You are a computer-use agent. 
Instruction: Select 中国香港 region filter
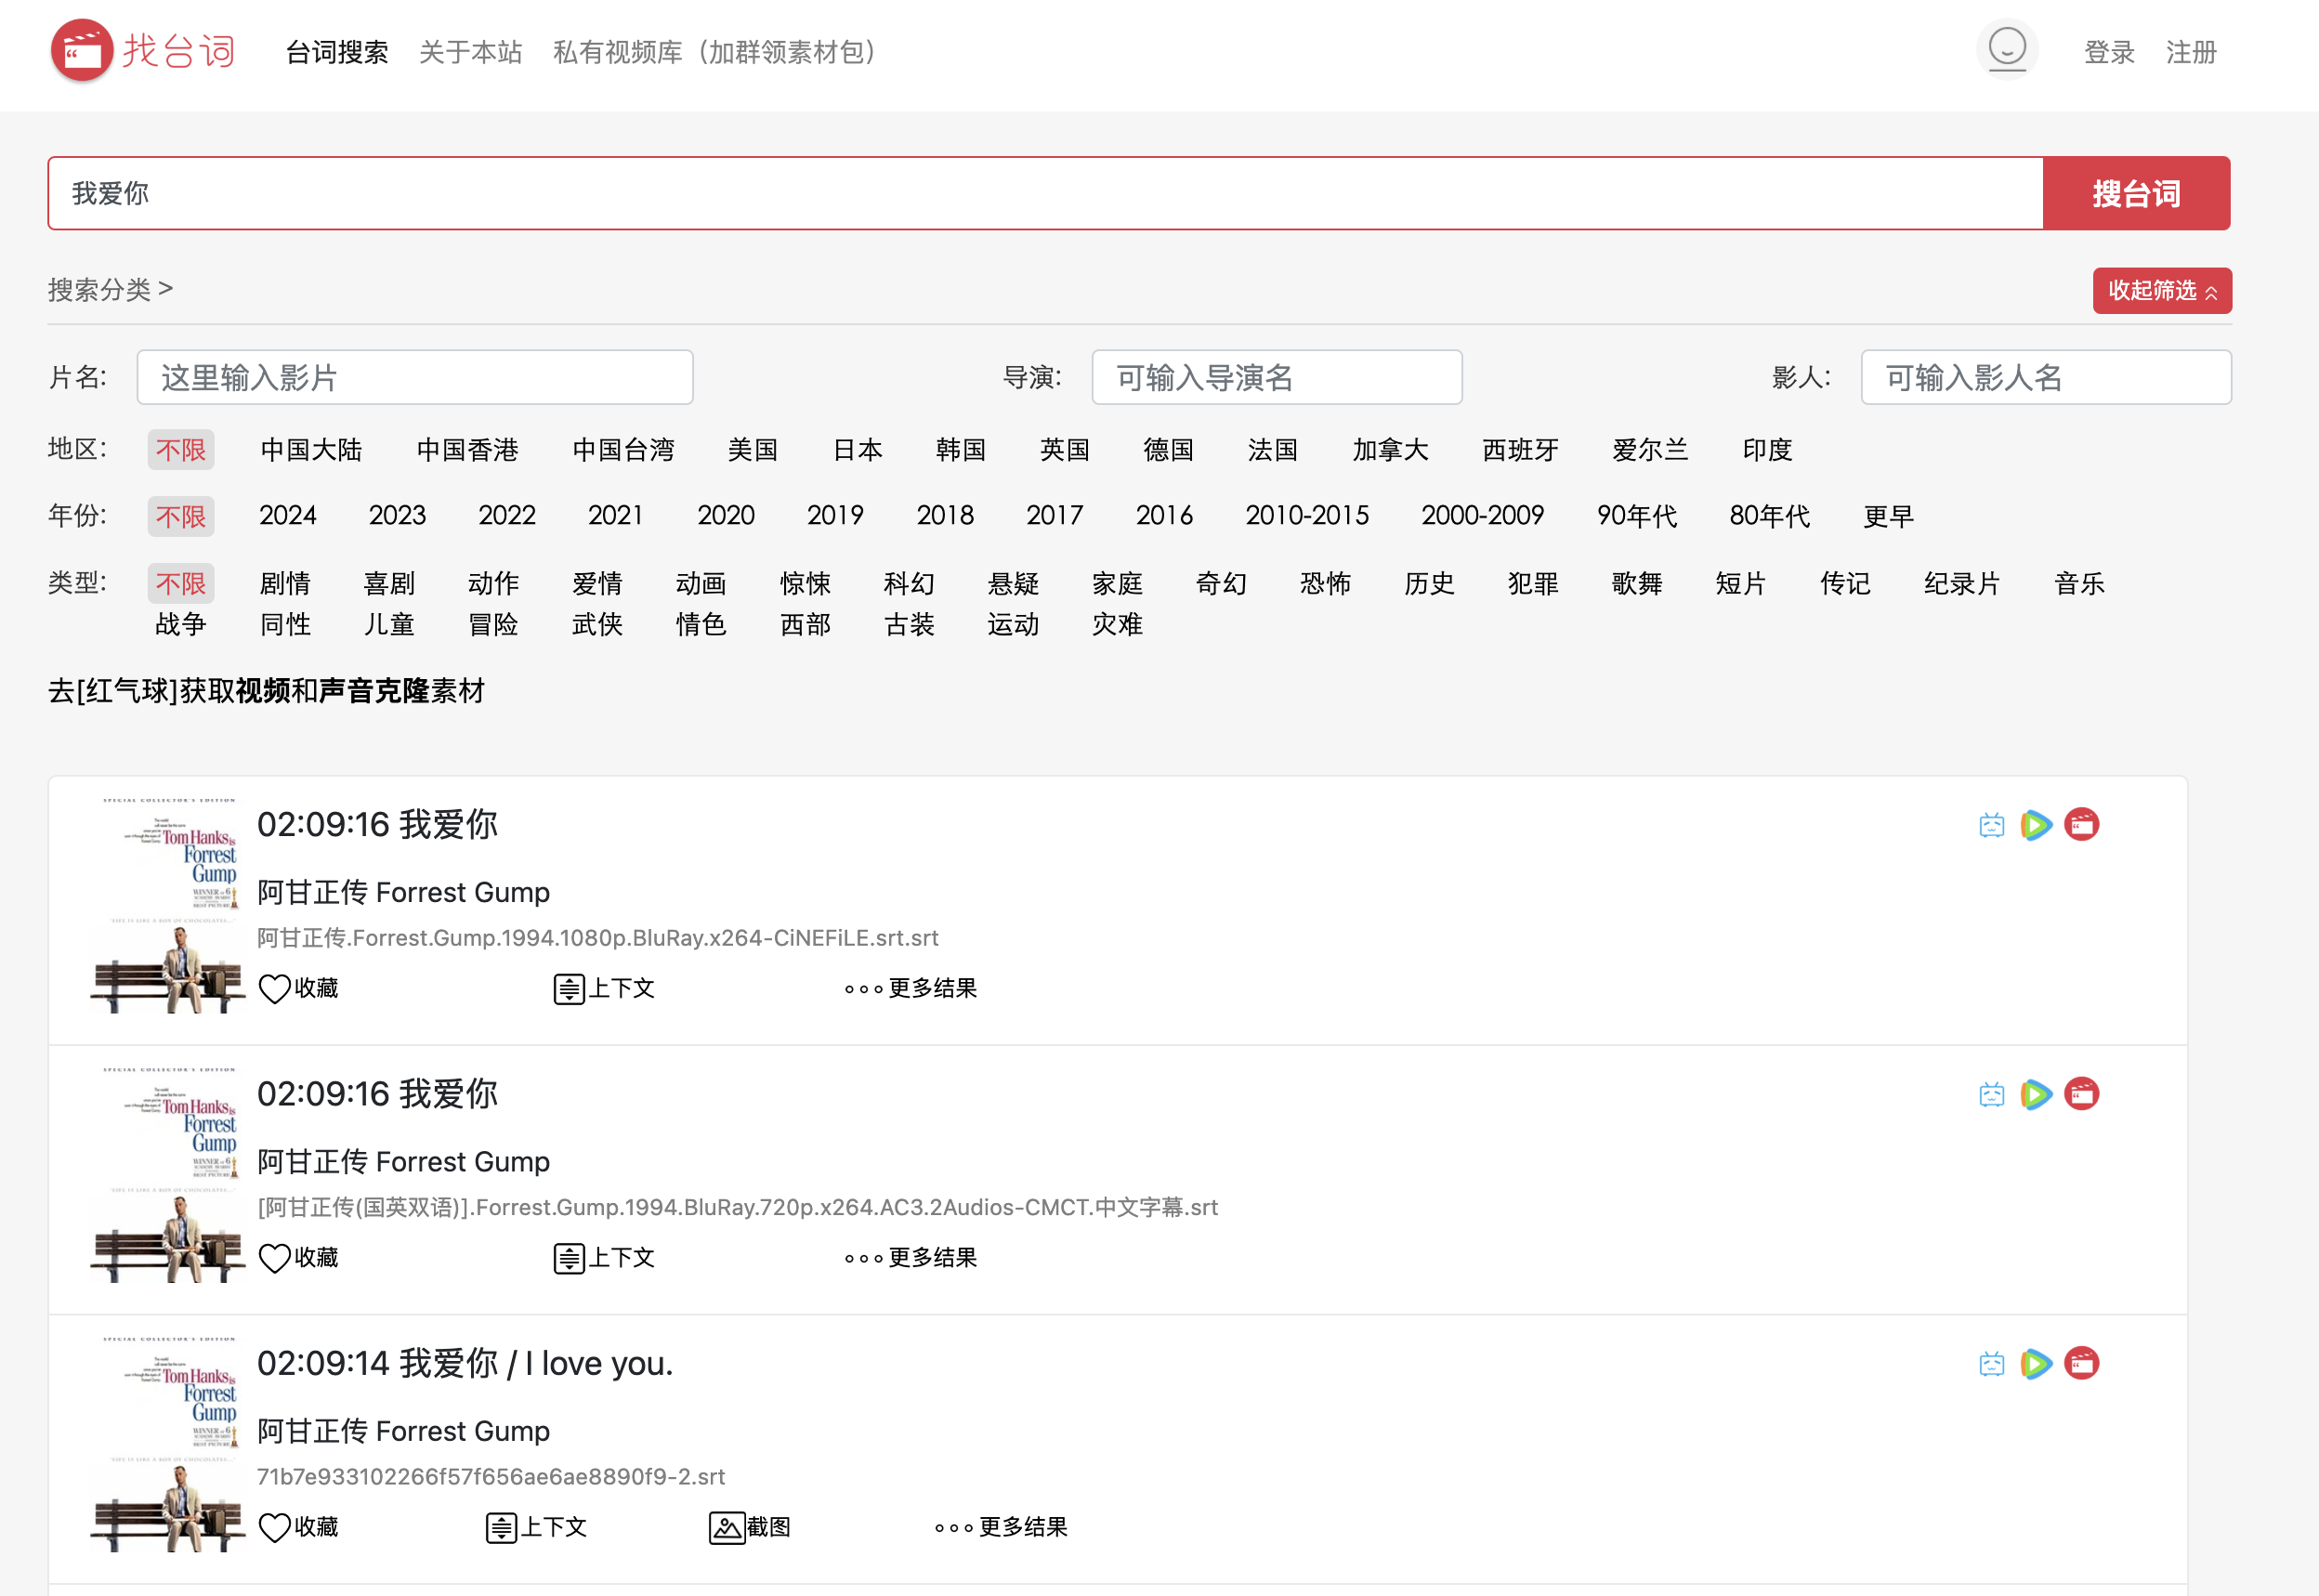pos(467,450)
